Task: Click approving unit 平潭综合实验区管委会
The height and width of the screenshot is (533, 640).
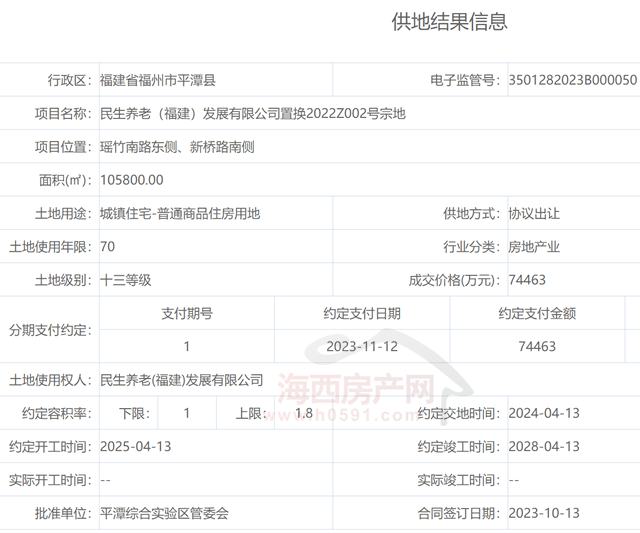Action: pos(164,513)
